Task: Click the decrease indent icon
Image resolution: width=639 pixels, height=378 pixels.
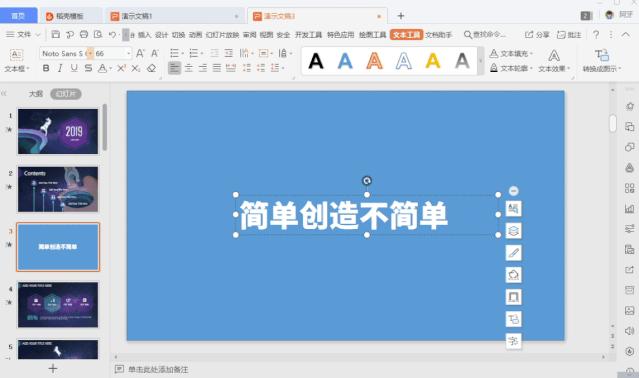Action: [x=215, y=53]
